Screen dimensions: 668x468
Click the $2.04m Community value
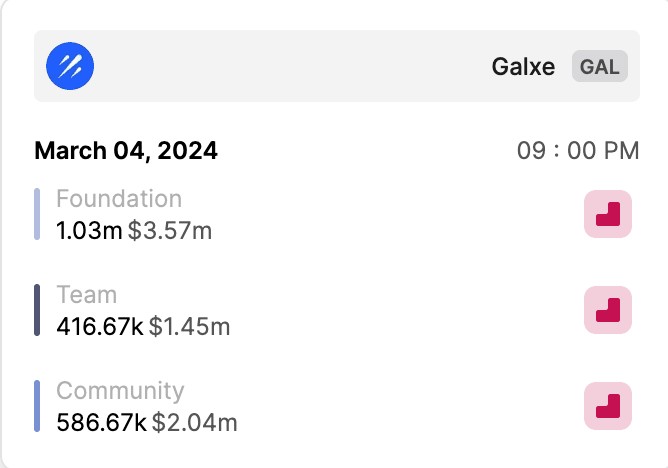coord(194,423)
